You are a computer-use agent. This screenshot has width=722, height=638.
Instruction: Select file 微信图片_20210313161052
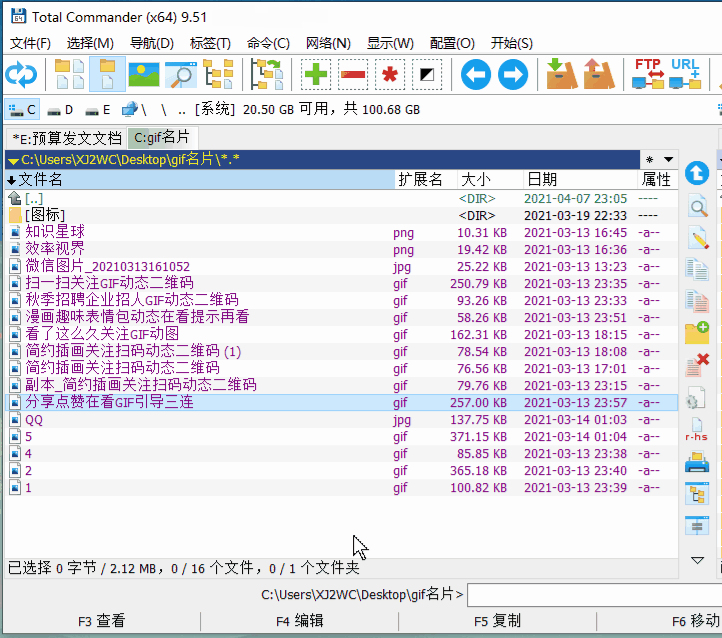[x=341, y=267]
